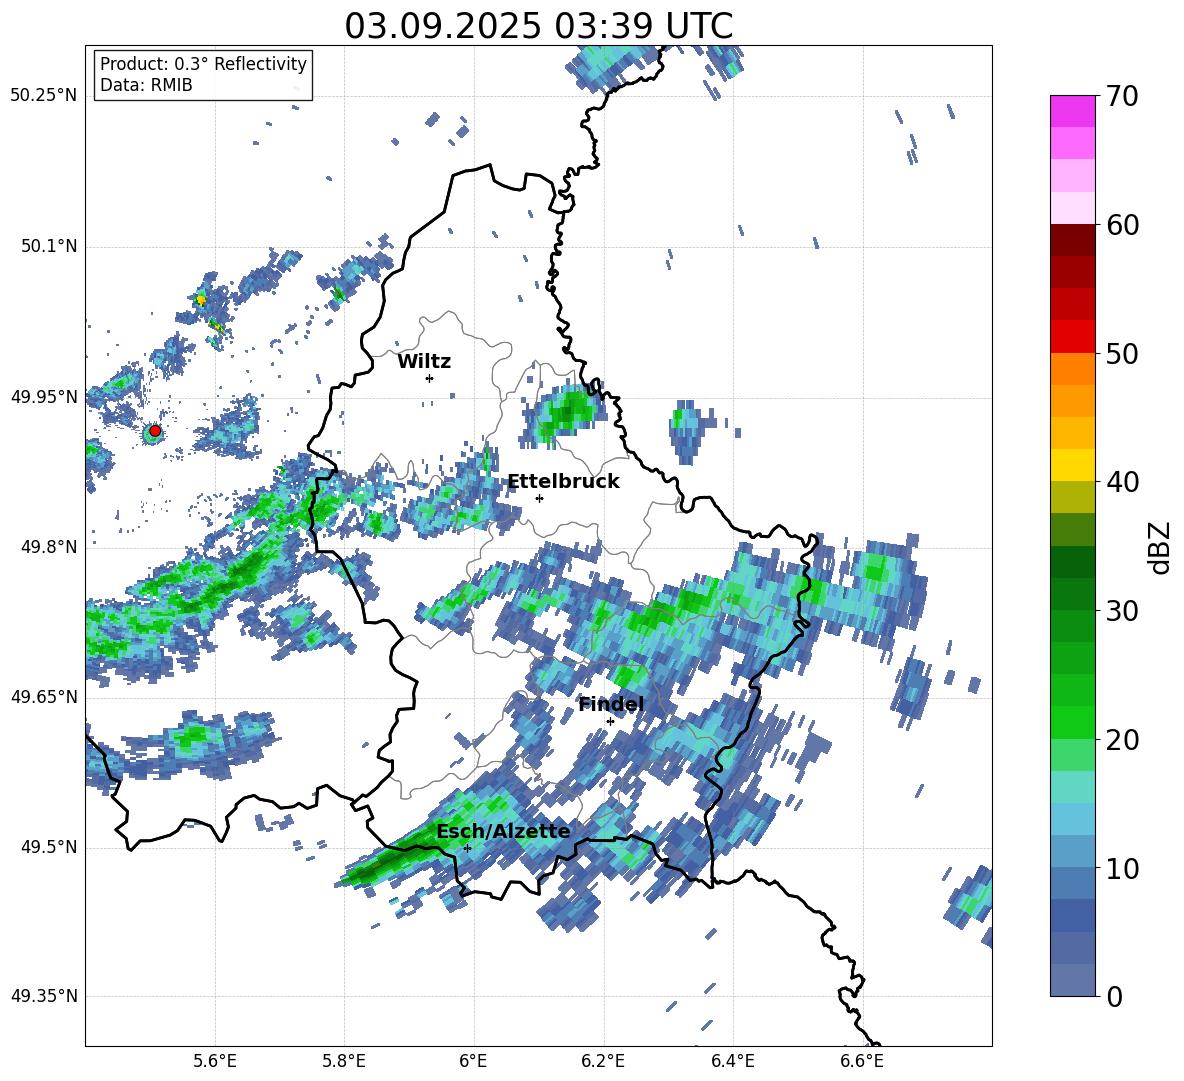Pick the dark maroon colorbar swatch just below 60
The width and height of the screenshot is (1184, 1081).
click(x=1072, y=240)
